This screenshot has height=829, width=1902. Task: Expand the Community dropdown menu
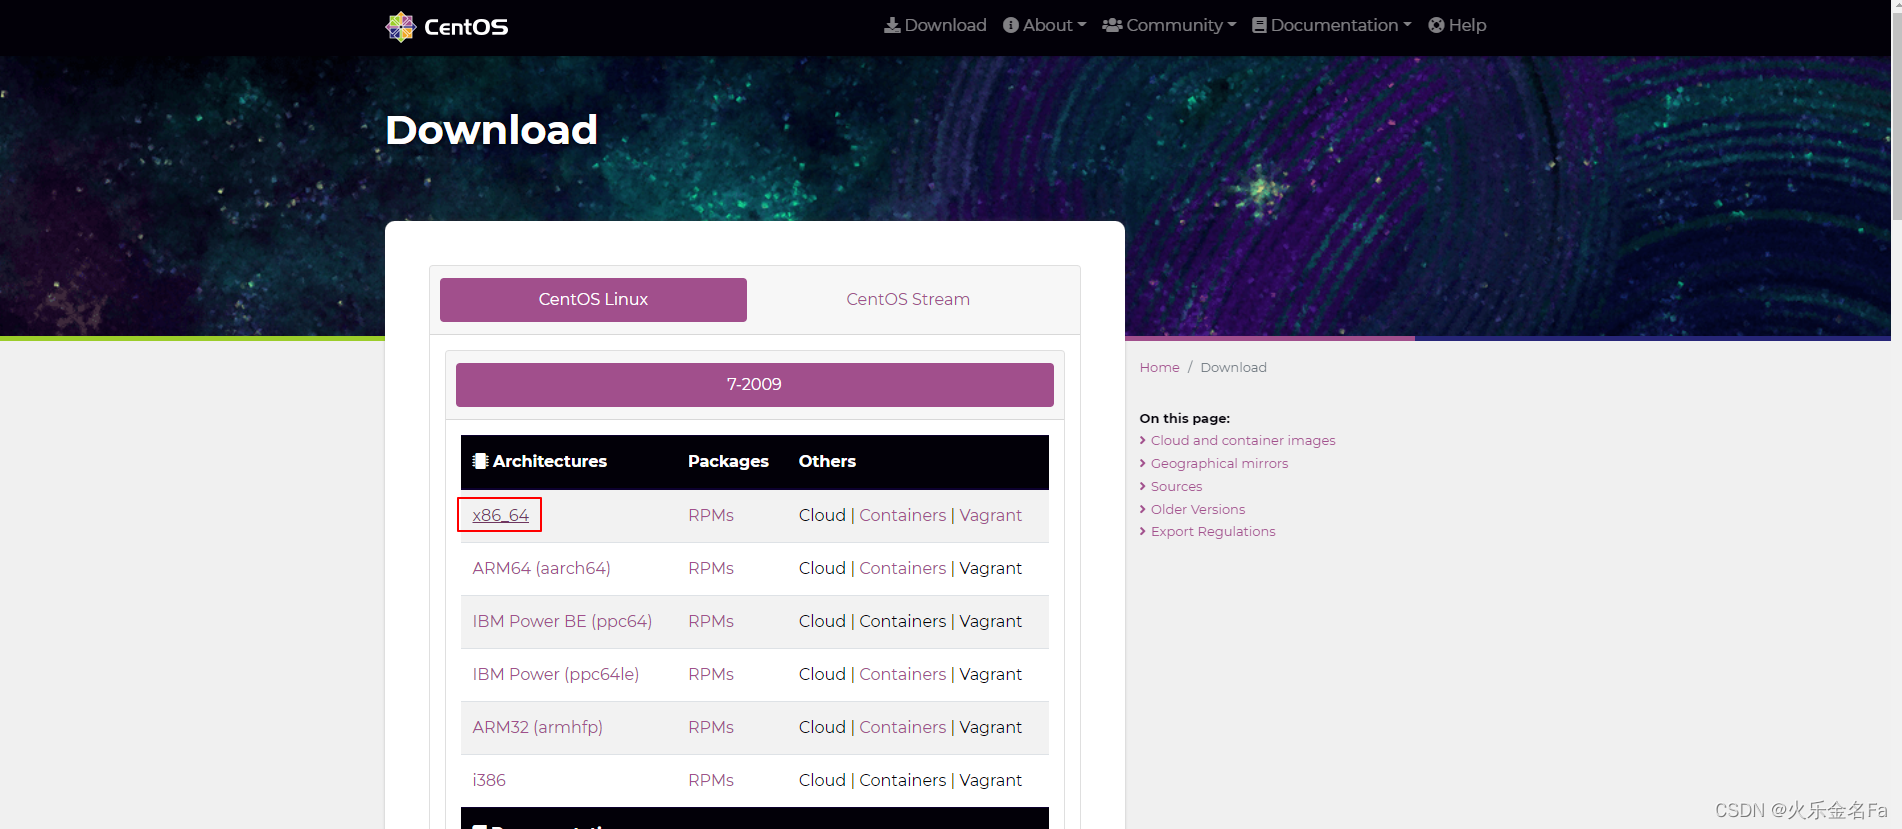1169,25
